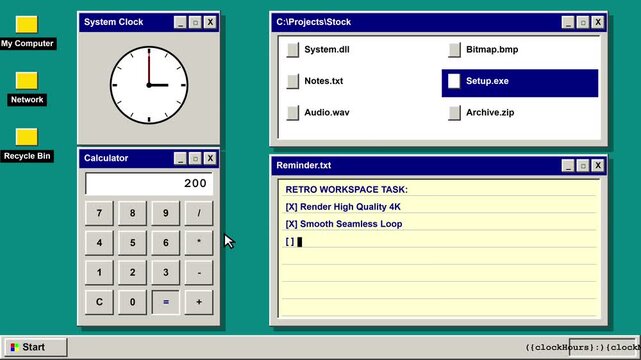This screenshot has width=641, height=360.
Task: Click the 'Render High Quality 4K' checklist line
Action: 343,207
